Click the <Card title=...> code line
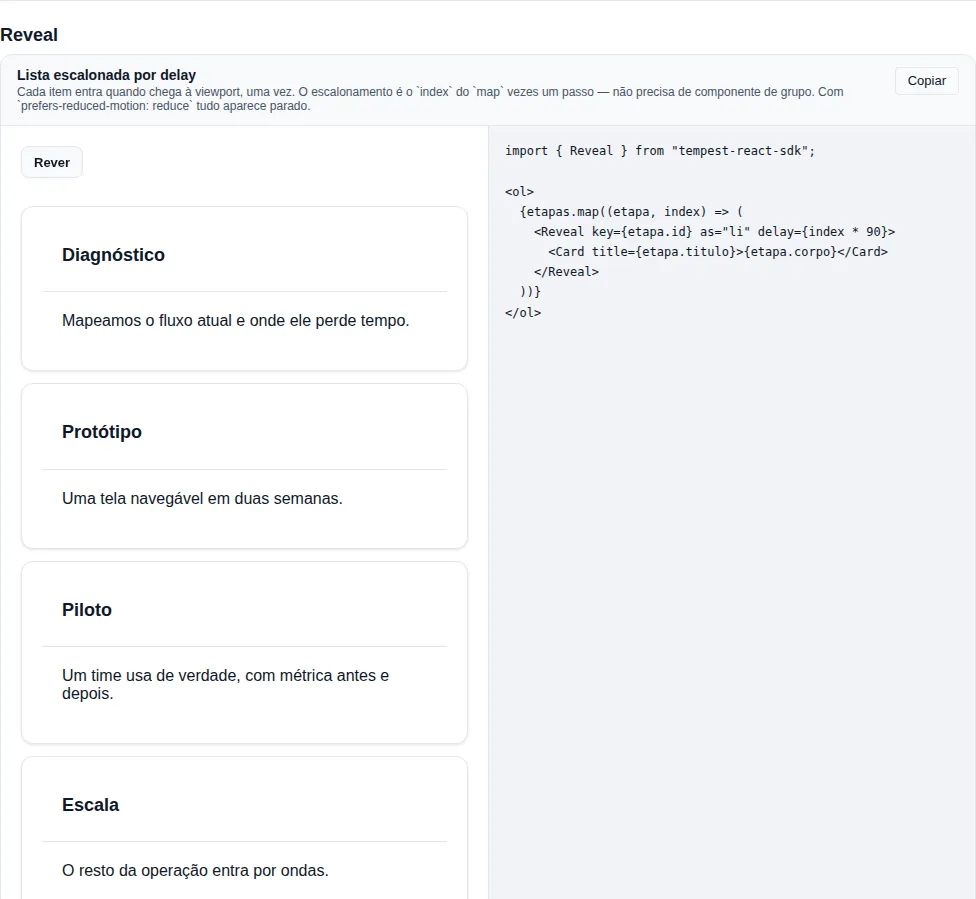The height and width of the screenshot is (899, 976). [x=718, y=252]
